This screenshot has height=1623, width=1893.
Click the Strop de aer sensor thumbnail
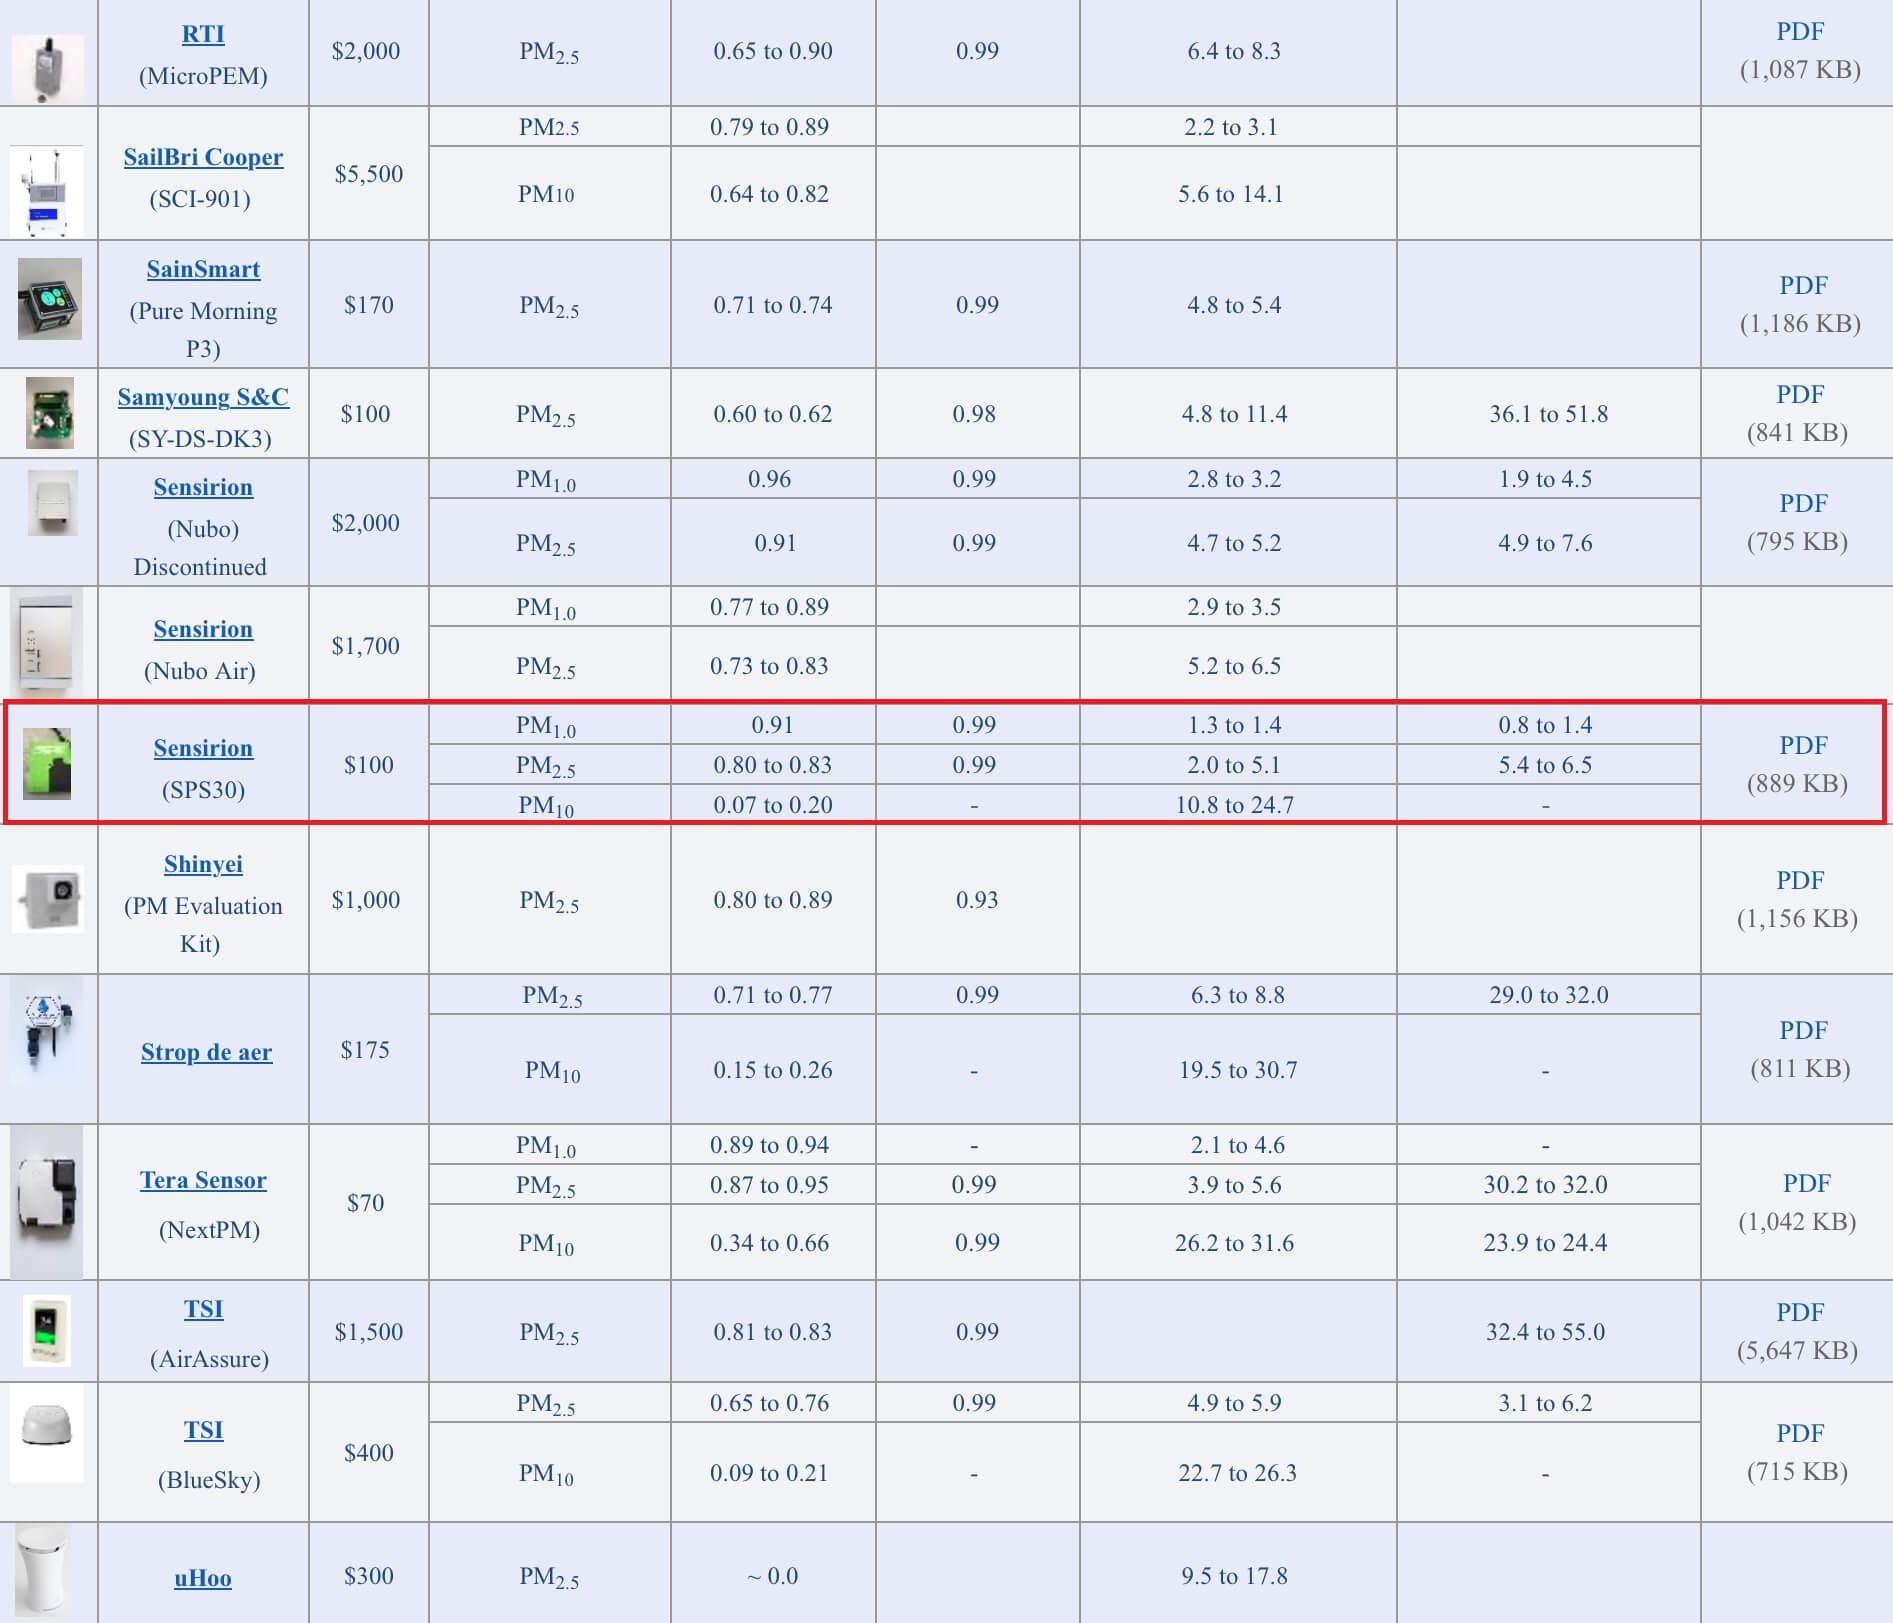(x=46, y=1031)
